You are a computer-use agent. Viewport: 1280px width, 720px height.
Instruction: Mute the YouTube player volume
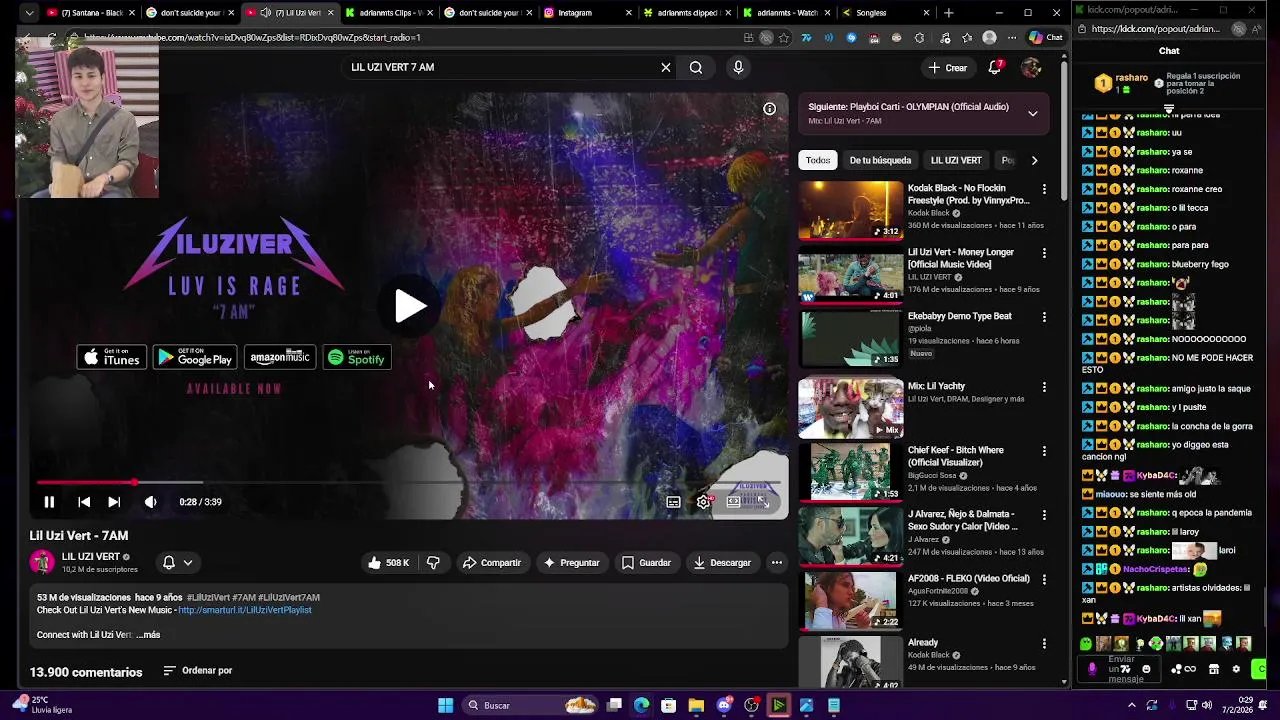tap(150, 502)
